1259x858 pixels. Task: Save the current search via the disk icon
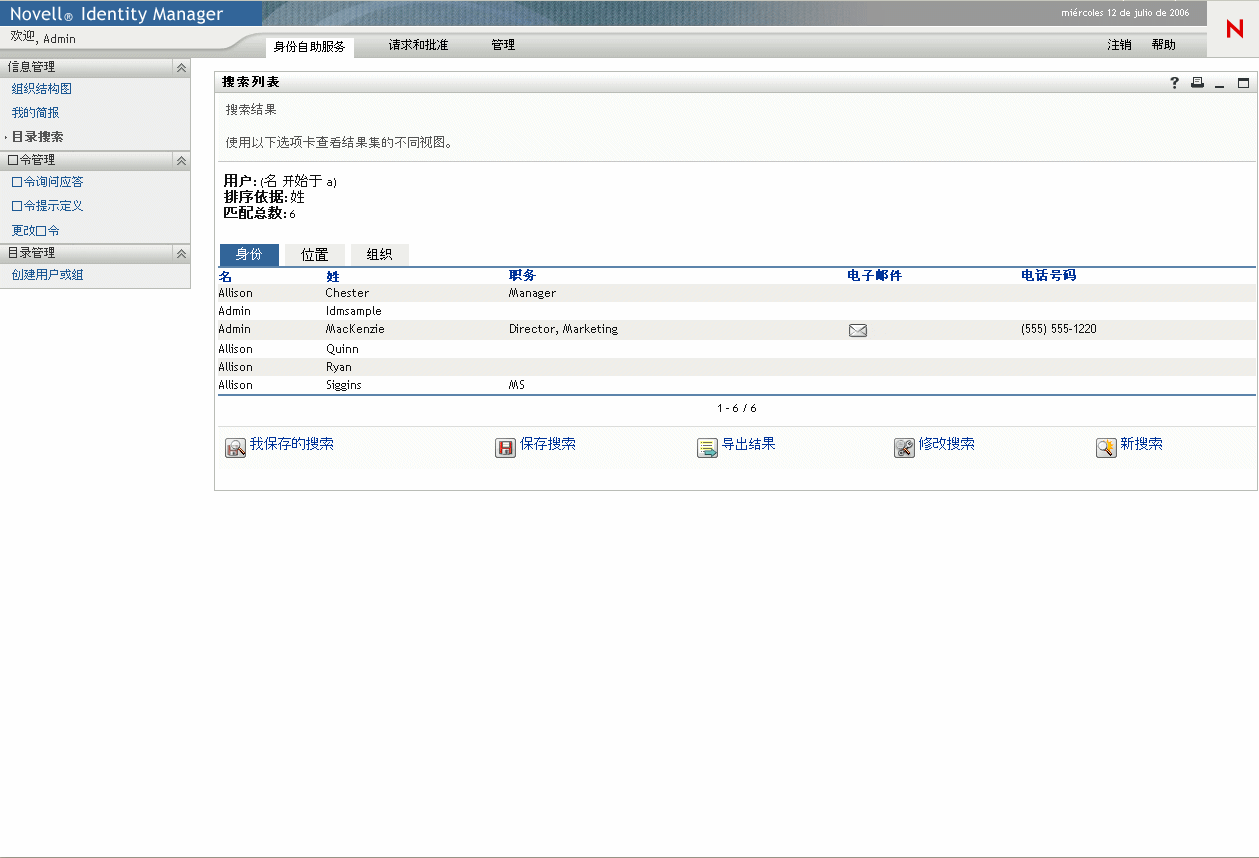tap(505, 447)
